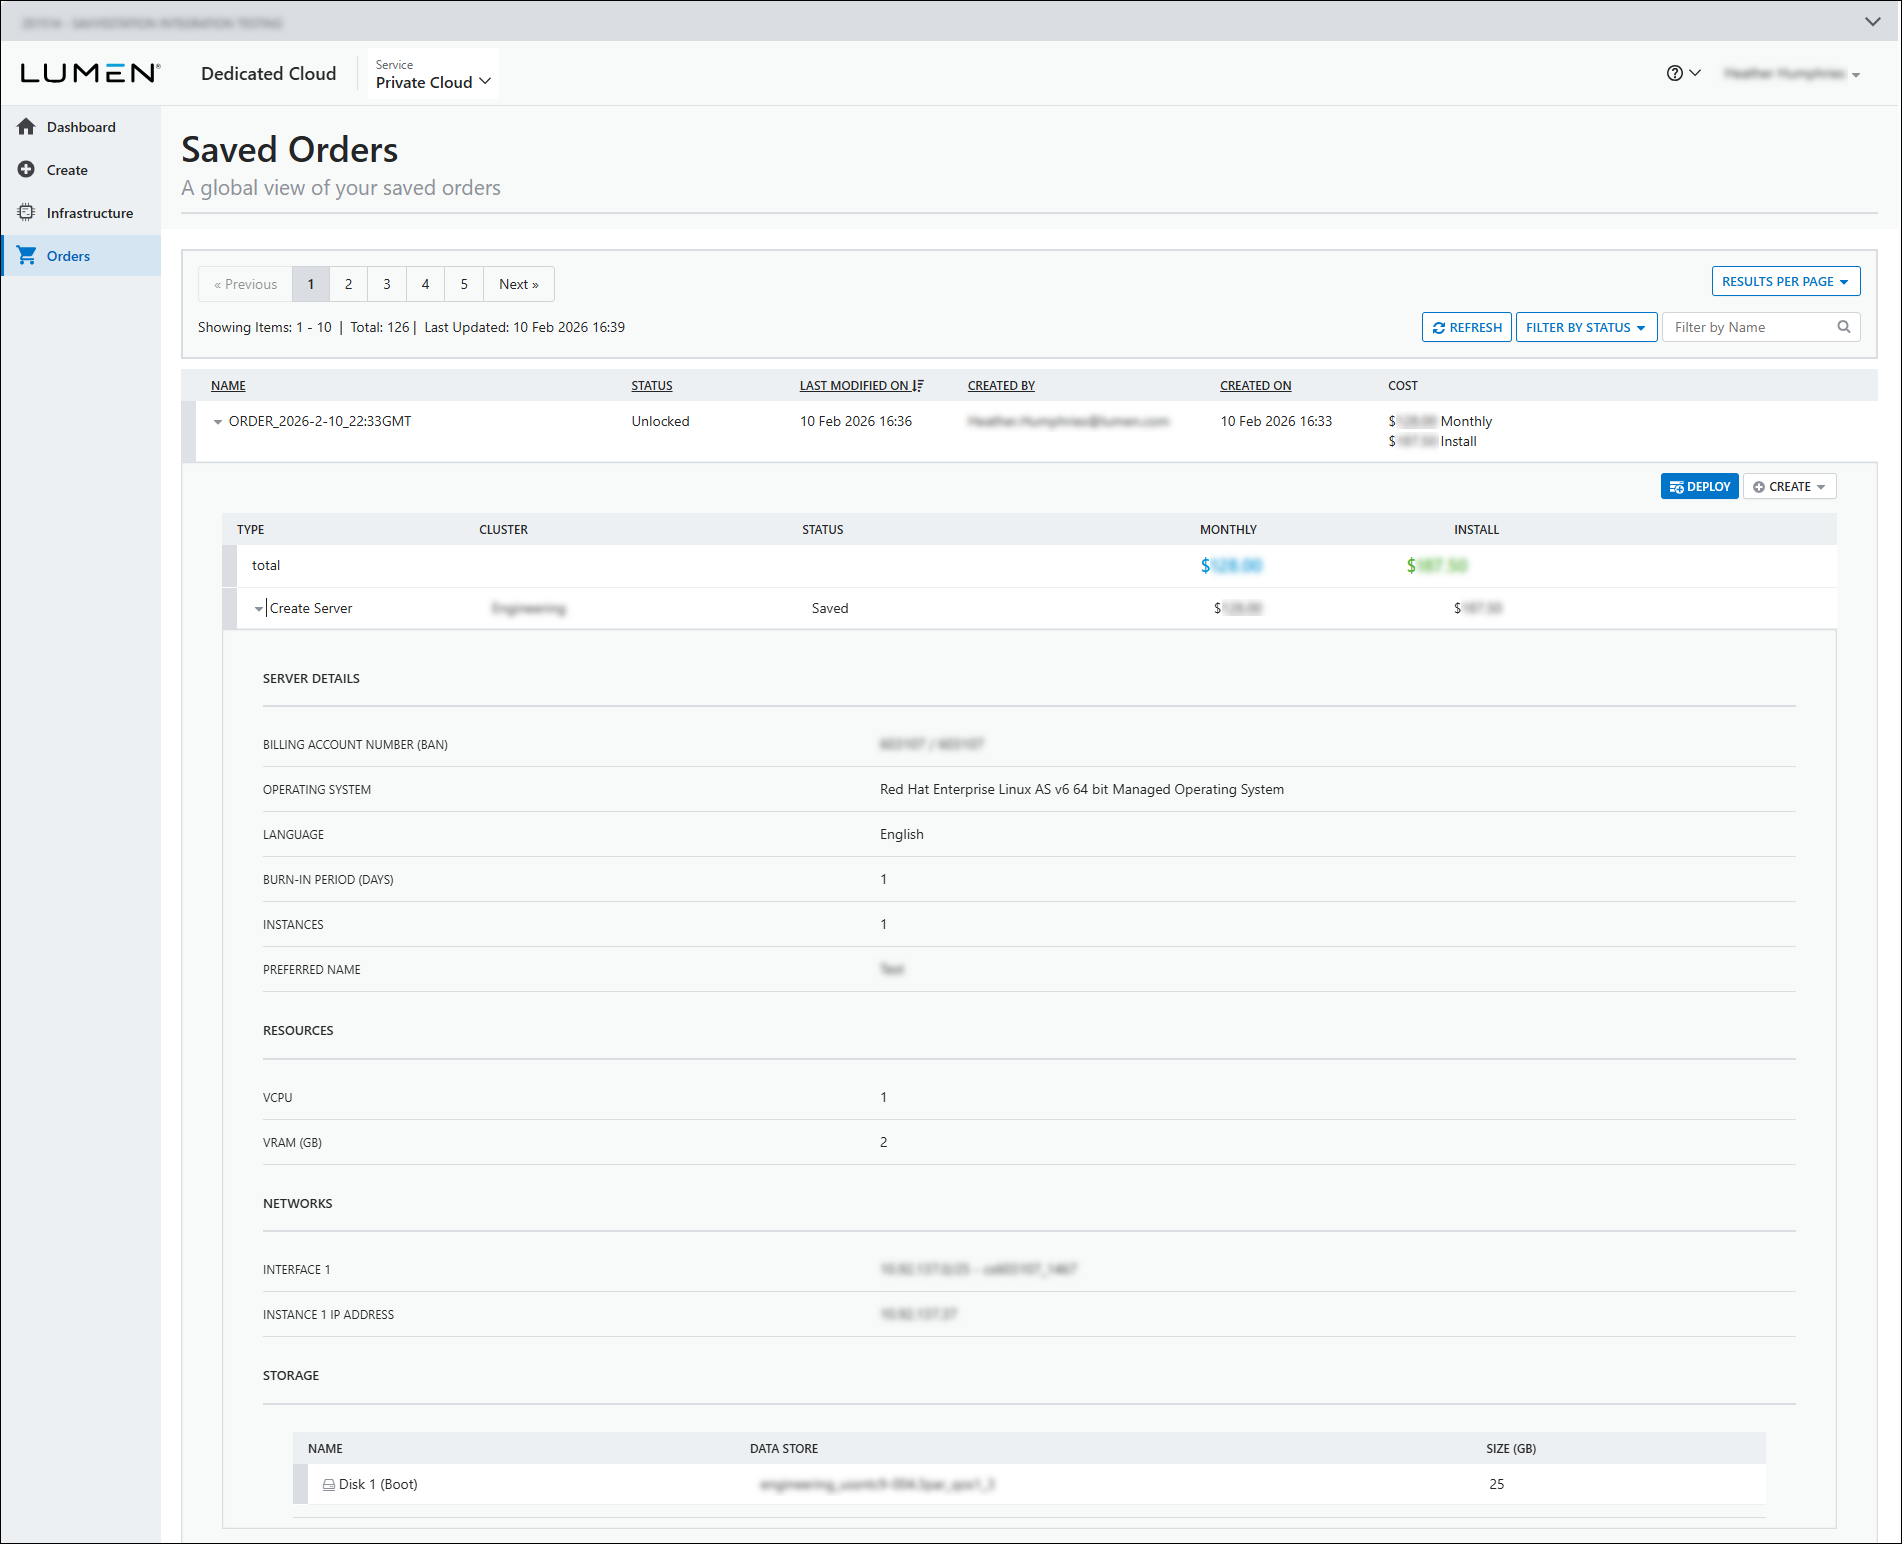Image resolution: width=1902 pixels, height=1544 pixels.
Task: Click the 'Saved' status in Create Server row
Action: [830, 609]
